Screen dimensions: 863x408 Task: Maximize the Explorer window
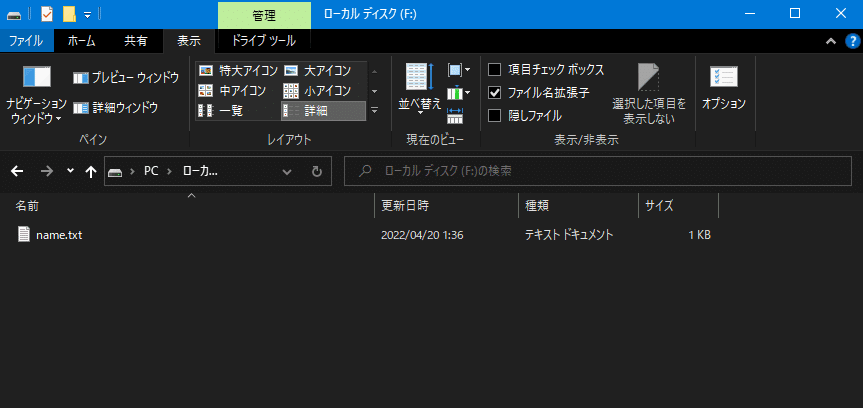(x=795, y=14)
